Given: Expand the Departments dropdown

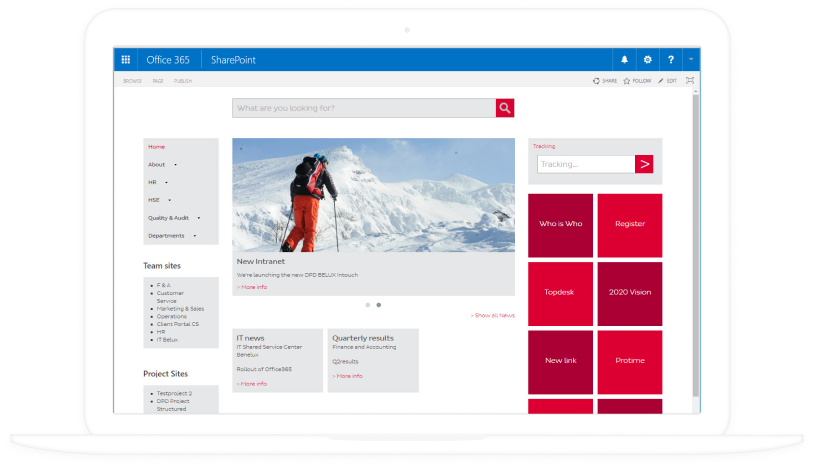Looking at the screenshot, I should pyautogui.click(x=194, y=236).
